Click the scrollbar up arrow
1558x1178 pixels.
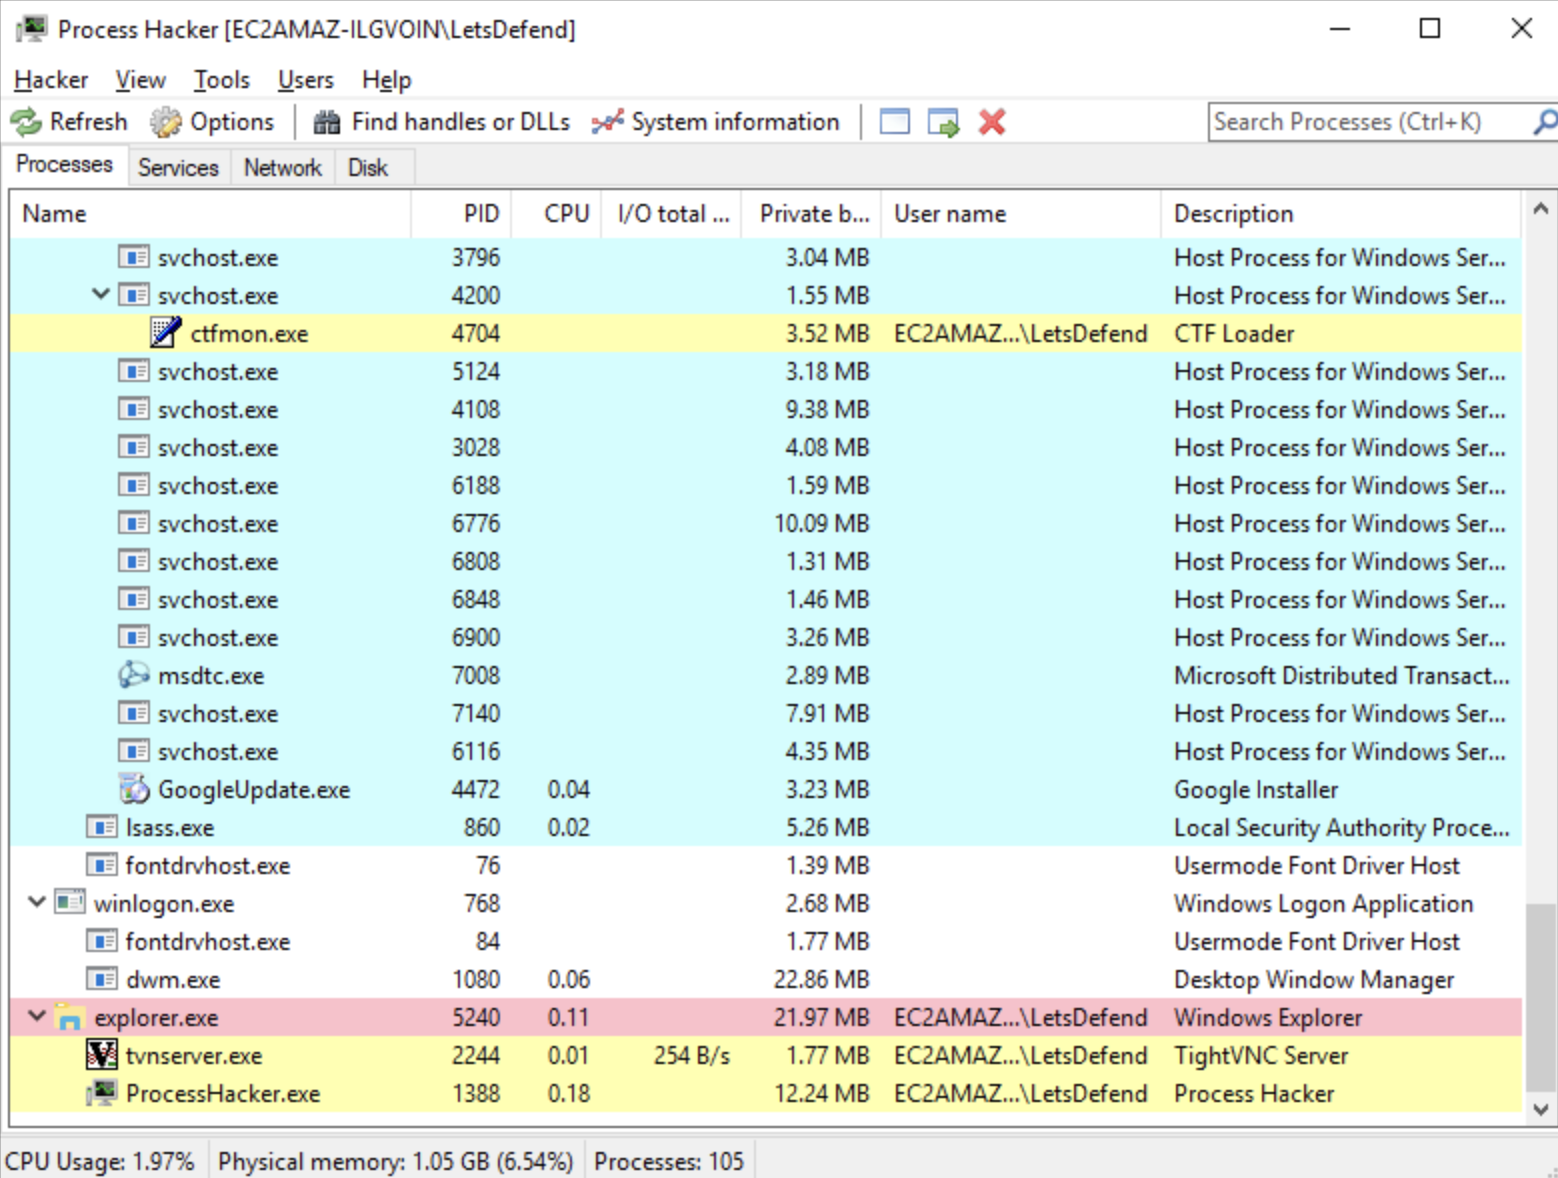[1540, 209]
